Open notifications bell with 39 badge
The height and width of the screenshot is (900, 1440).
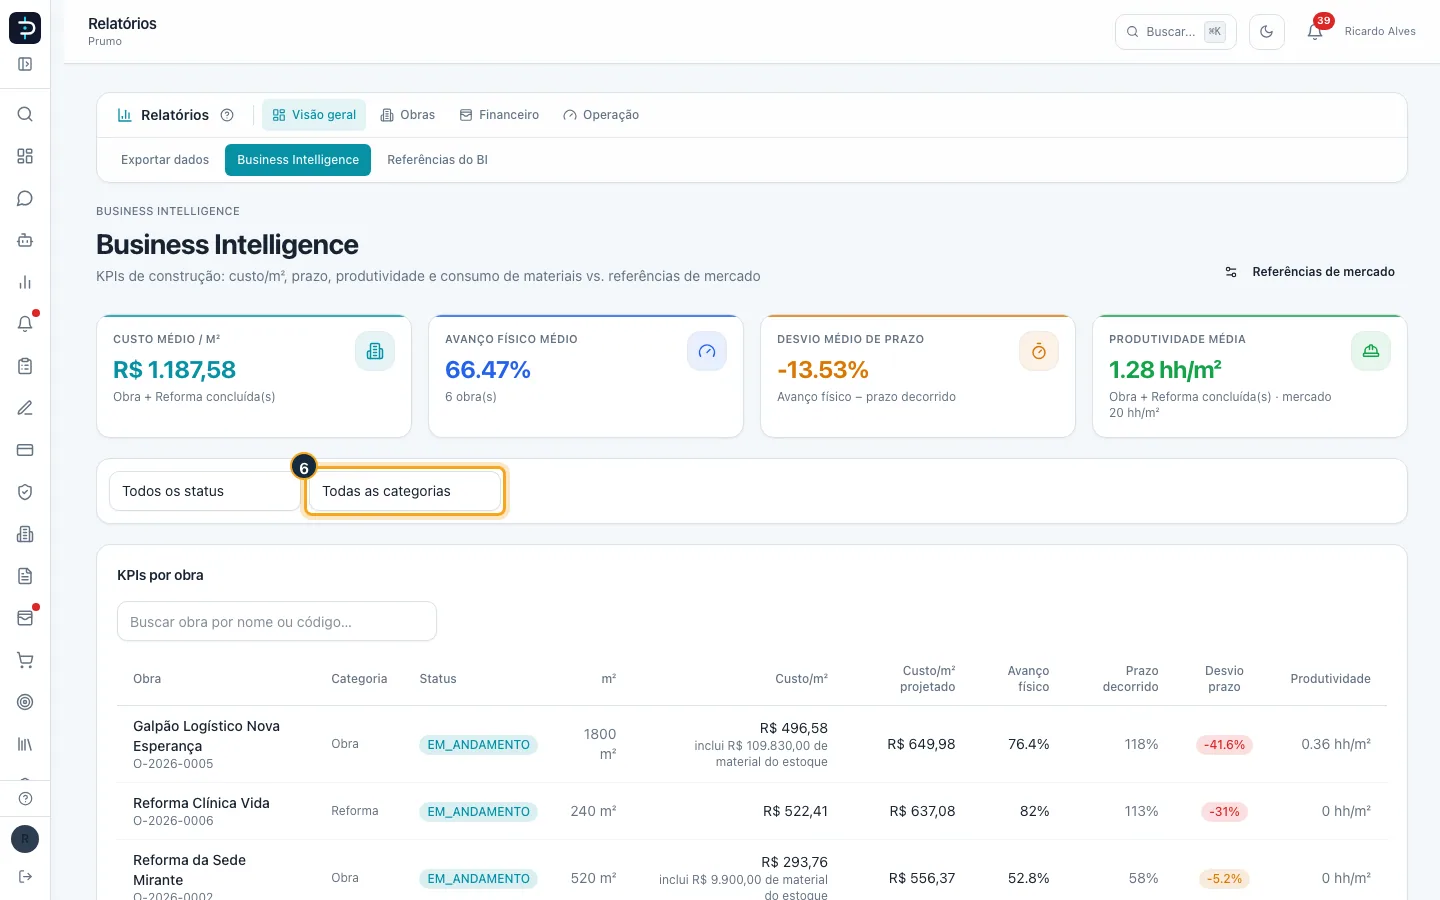coord(1315,32)
